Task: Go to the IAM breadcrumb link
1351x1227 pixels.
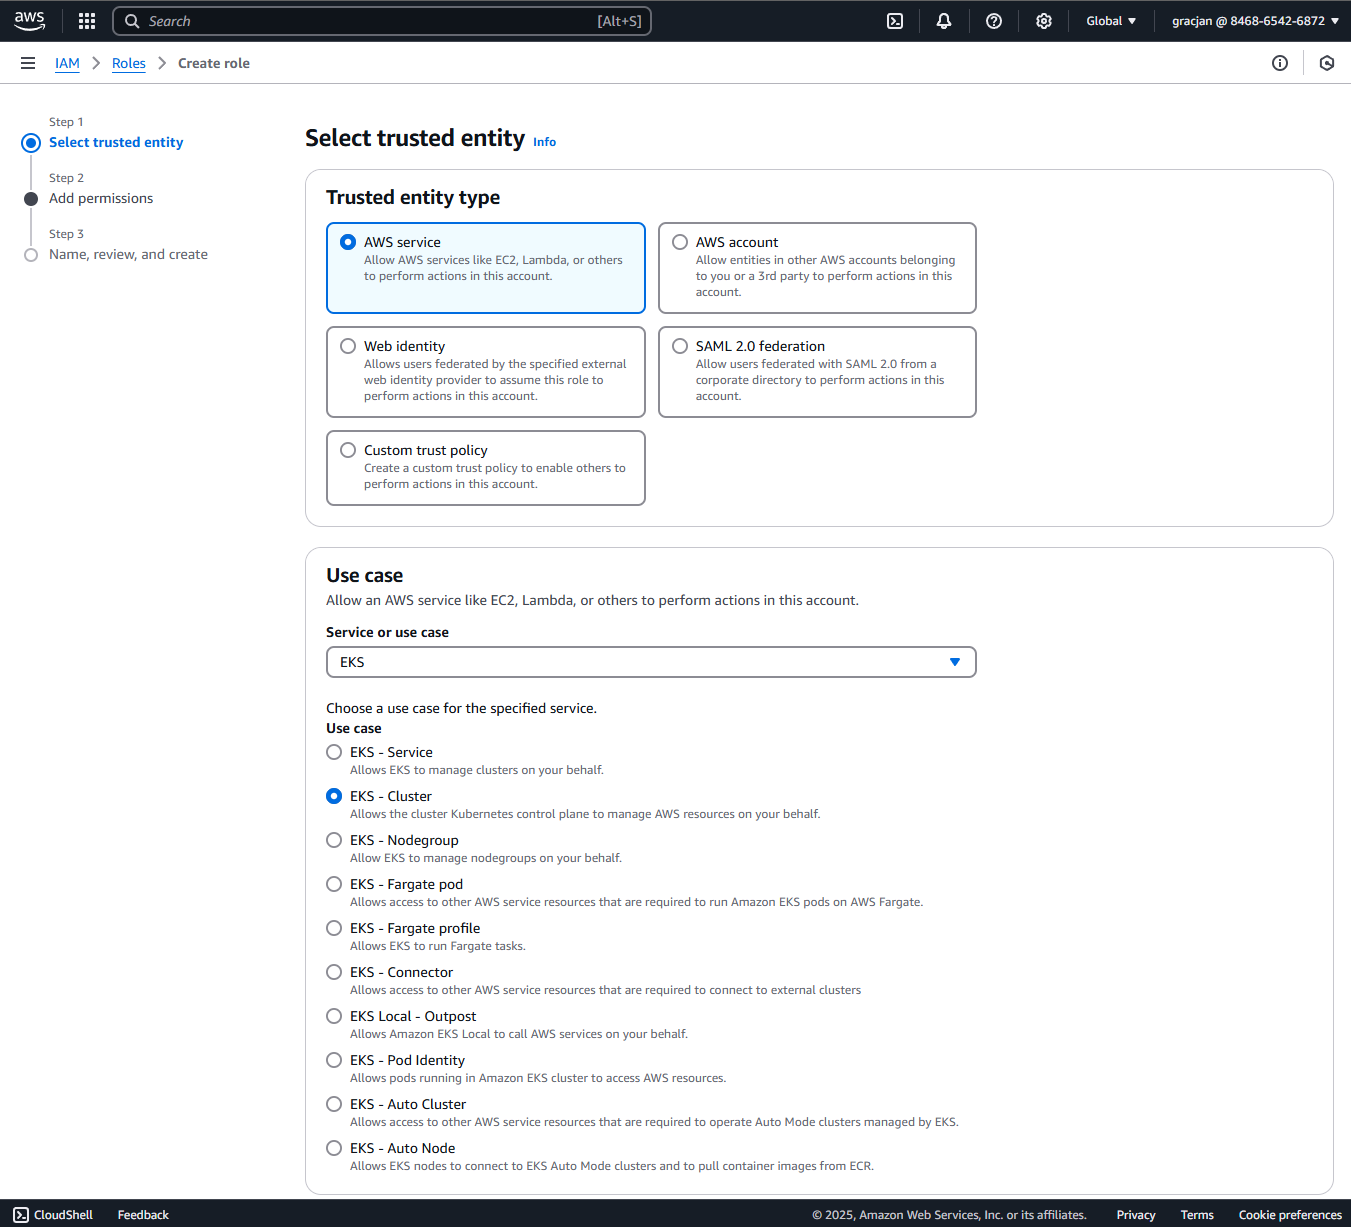Action: point(67,63)
